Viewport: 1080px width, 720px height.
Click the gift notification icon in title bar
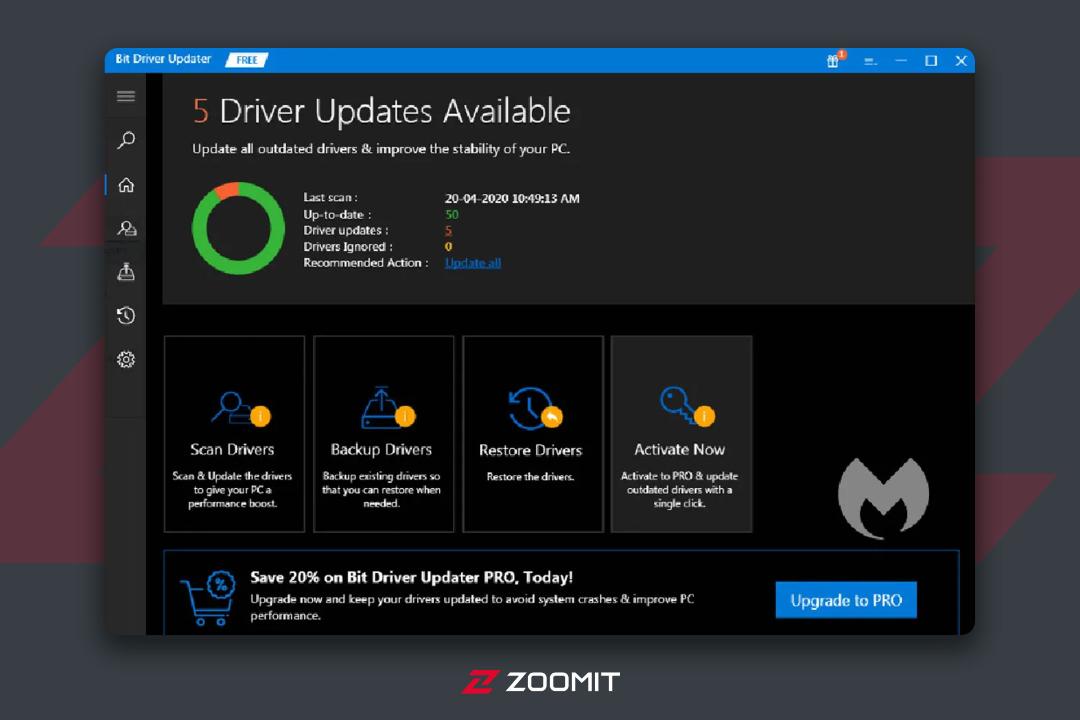coord(835,60)
